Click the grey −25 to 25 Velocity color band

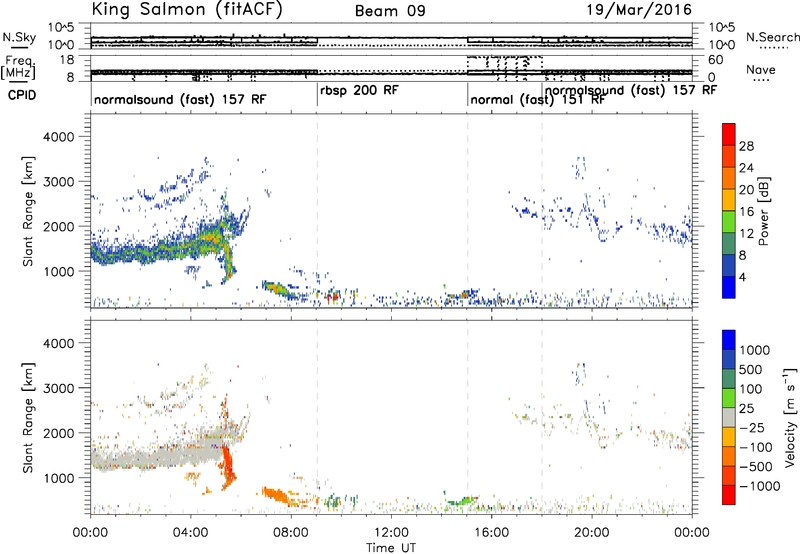click(729, 418)
